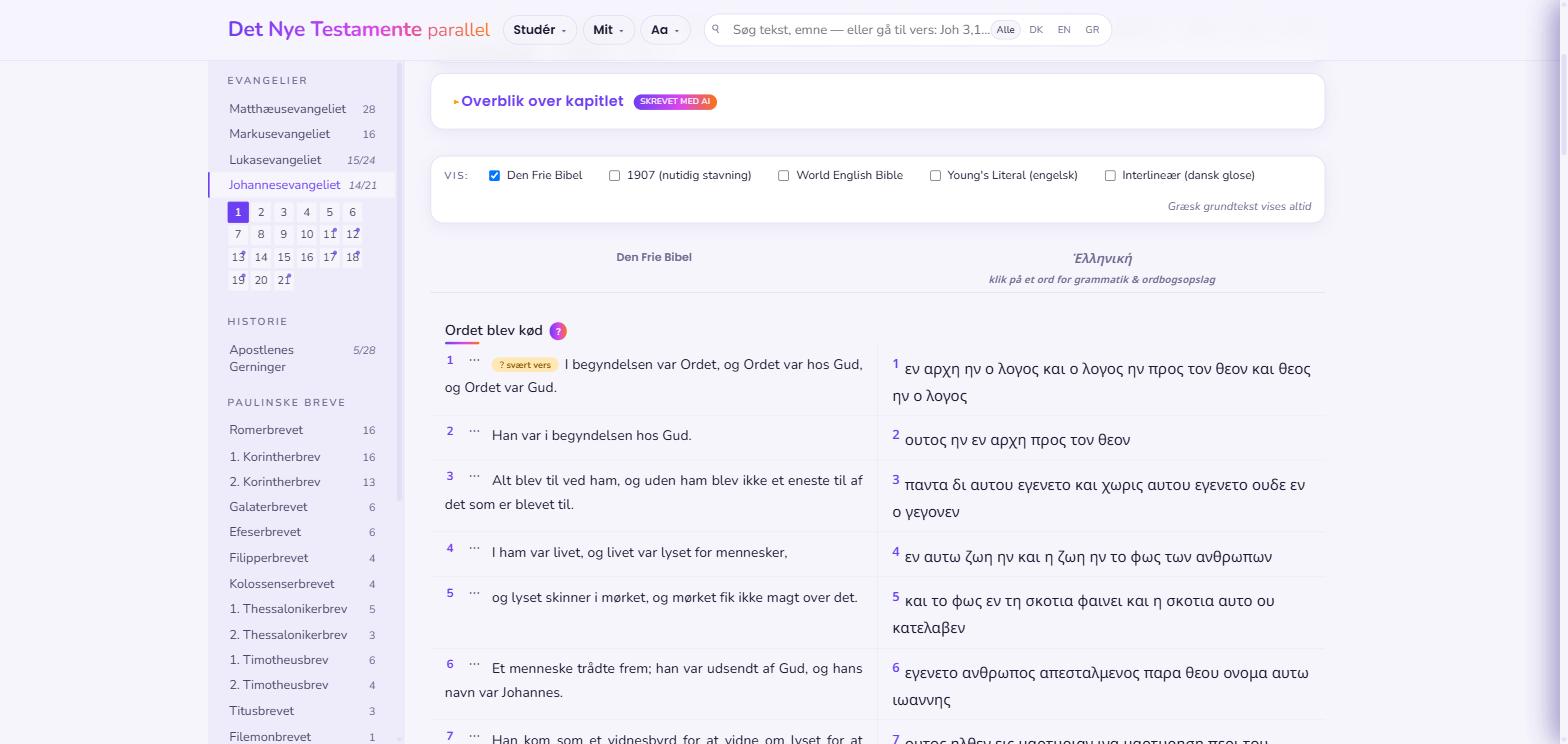
Task: Open the Mit dropdown menu
Action: click(608, 30)
